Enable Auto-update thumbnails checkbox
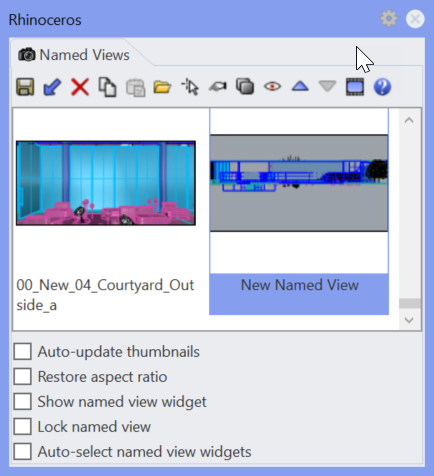This screenshot has width=434, height=476. click(23, 352)
